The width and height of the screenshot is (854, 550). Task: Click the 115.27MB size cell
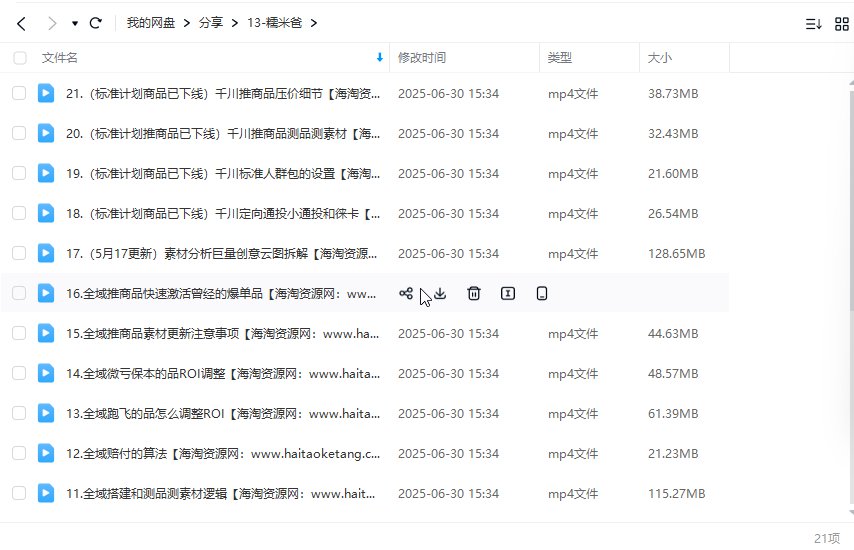click(676, 493)
